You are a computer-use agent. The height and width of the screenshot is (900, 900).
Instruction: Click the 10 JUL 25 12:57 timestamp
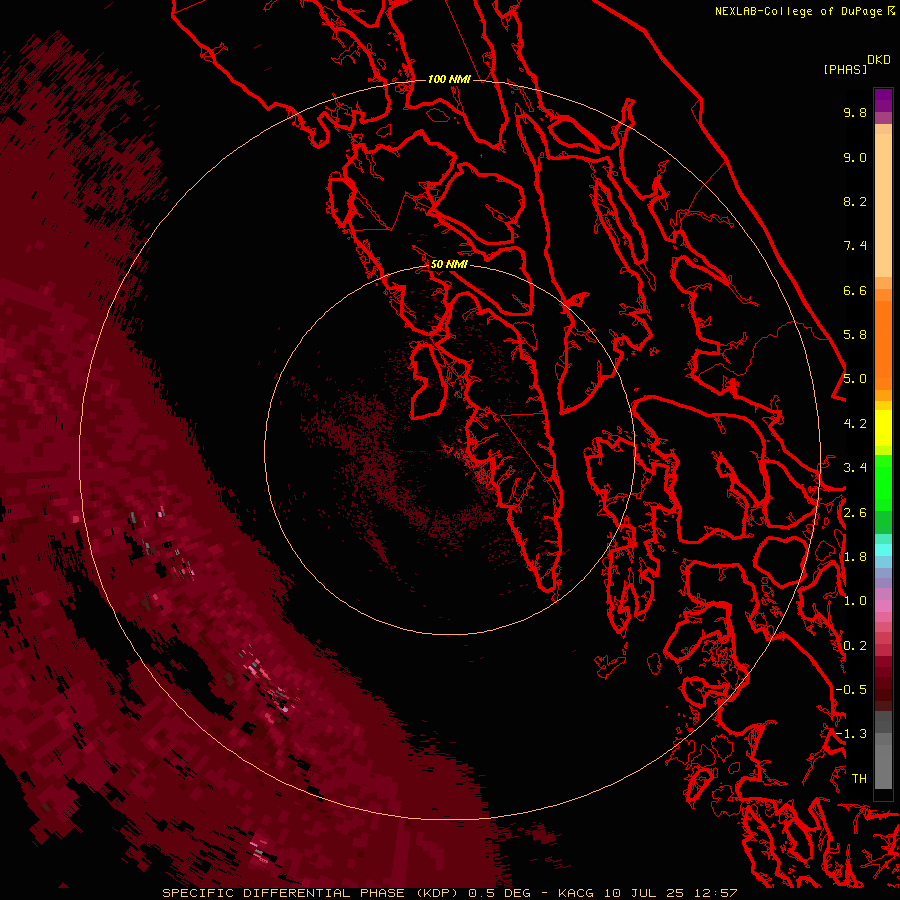[670, 893]
